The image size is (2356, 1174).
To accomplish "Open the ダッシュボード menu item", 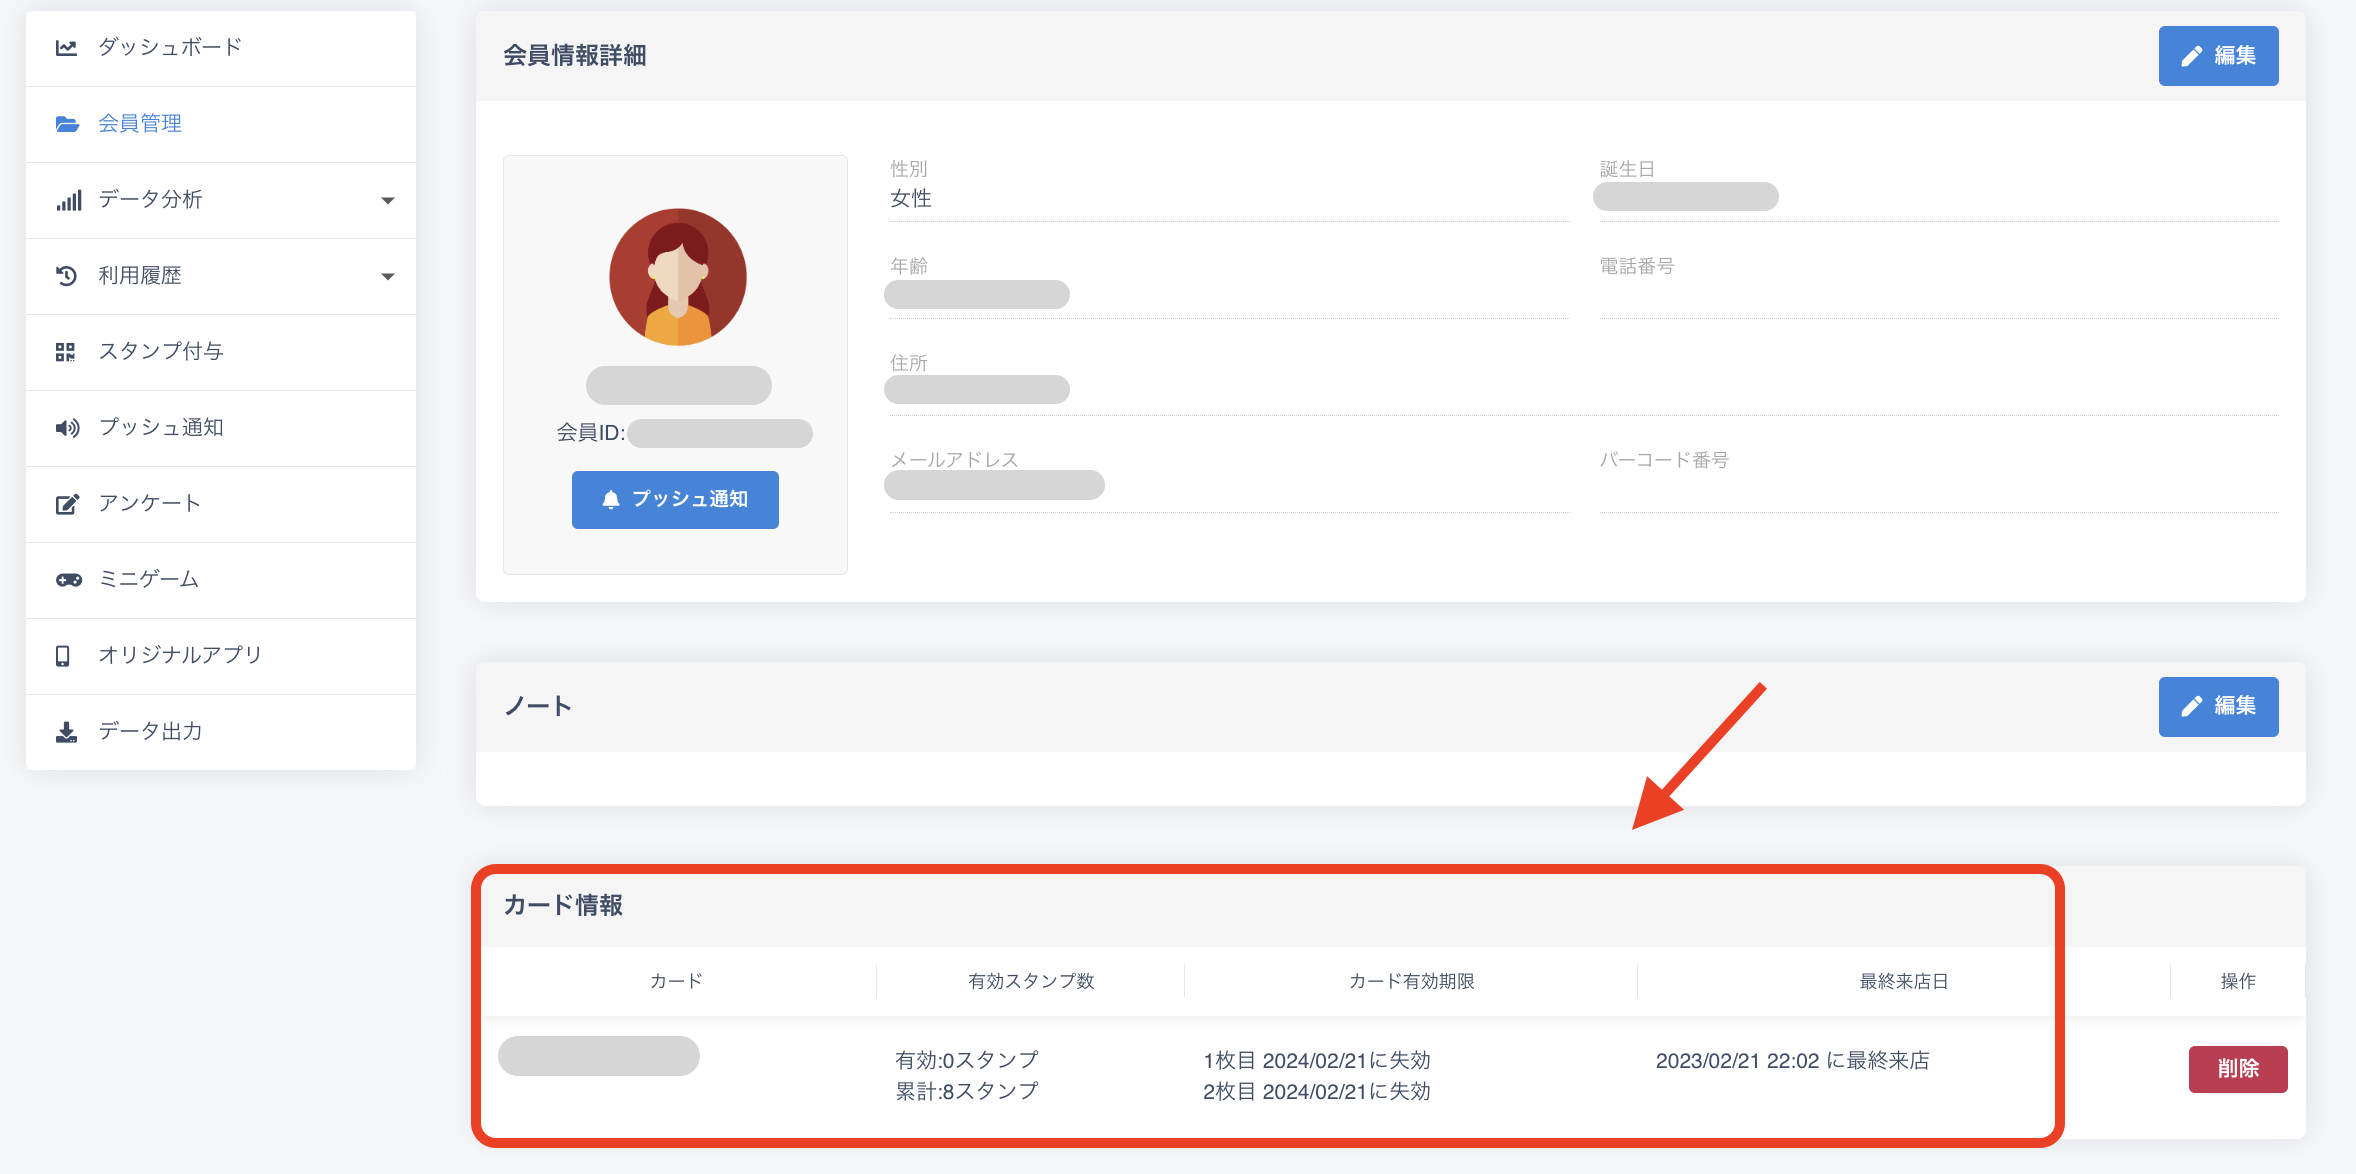I will tap(170, 47).
